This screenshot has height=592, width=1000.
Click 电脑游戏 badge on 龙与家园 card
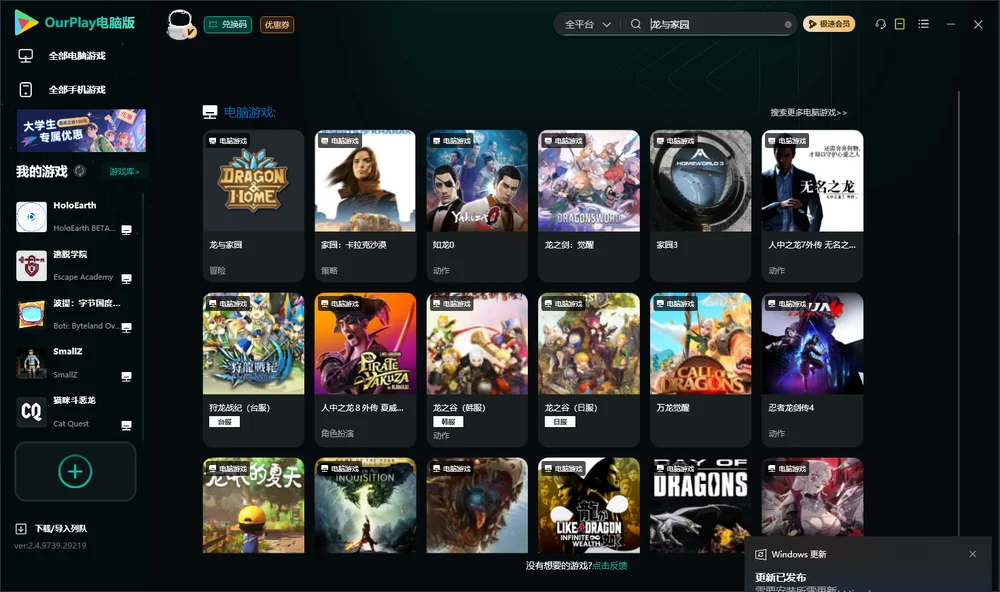point(228,140)
